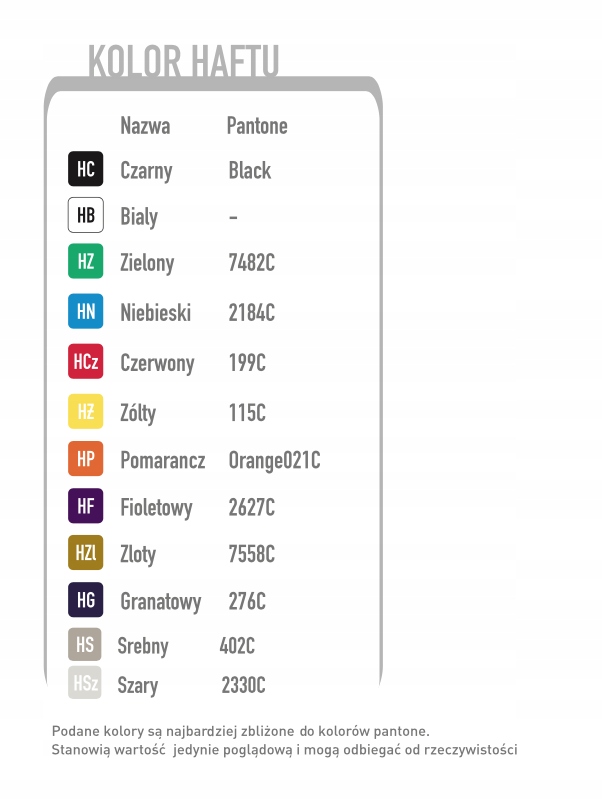
Task: Click the Pantone disclaimer footnote text
Action: (x=285, y=740)
